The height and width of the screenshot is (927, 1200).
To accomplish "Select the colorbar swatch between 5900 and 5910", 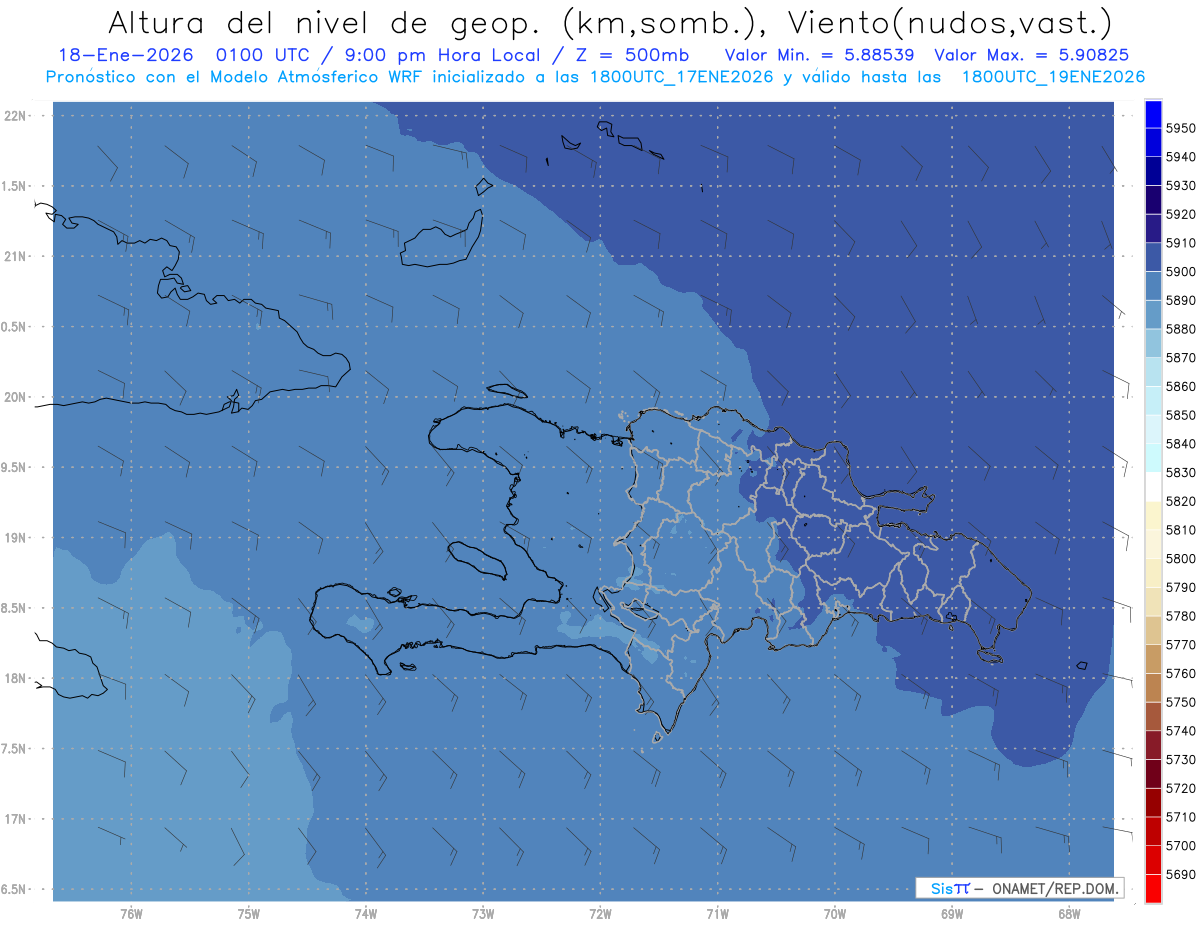I will pyautogui.click(x=1153, y=257).
